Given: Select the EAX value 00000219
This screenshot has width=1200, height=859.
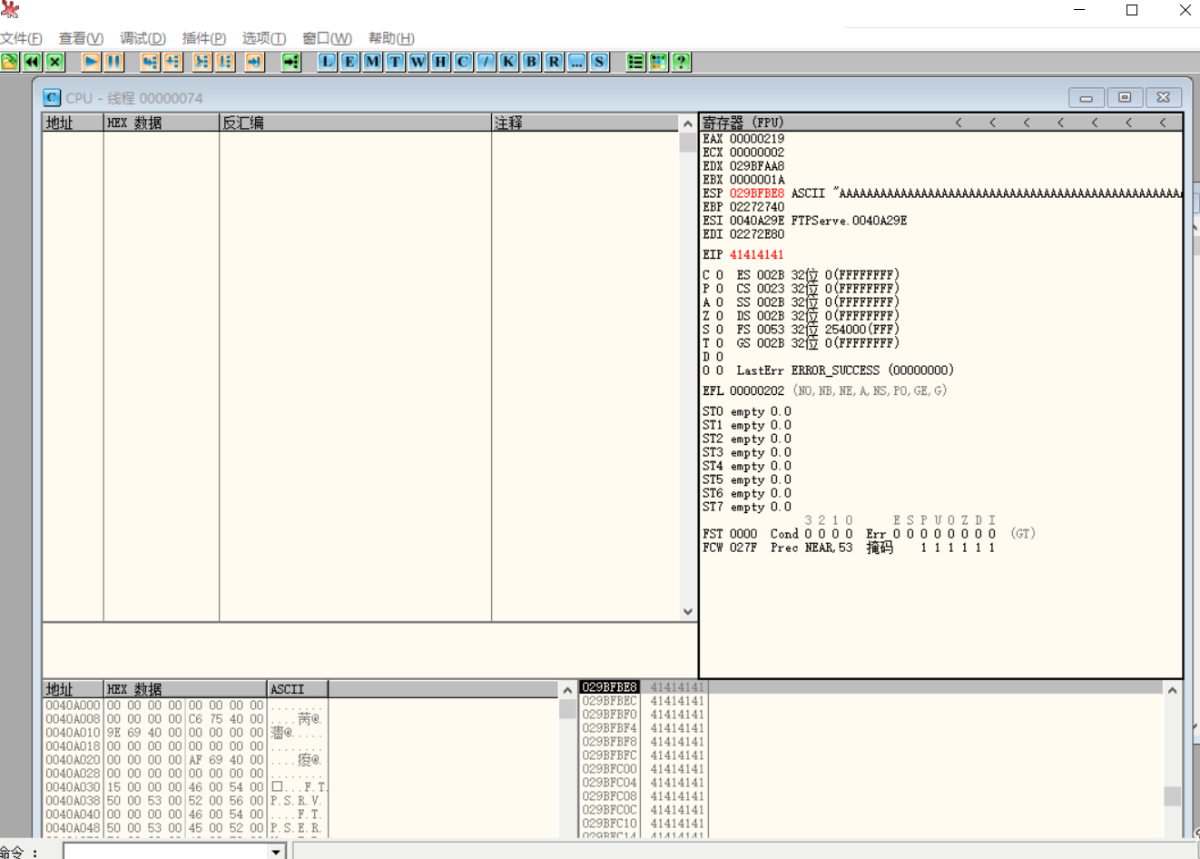Looking at the screenshot, I should click(757, 139).
